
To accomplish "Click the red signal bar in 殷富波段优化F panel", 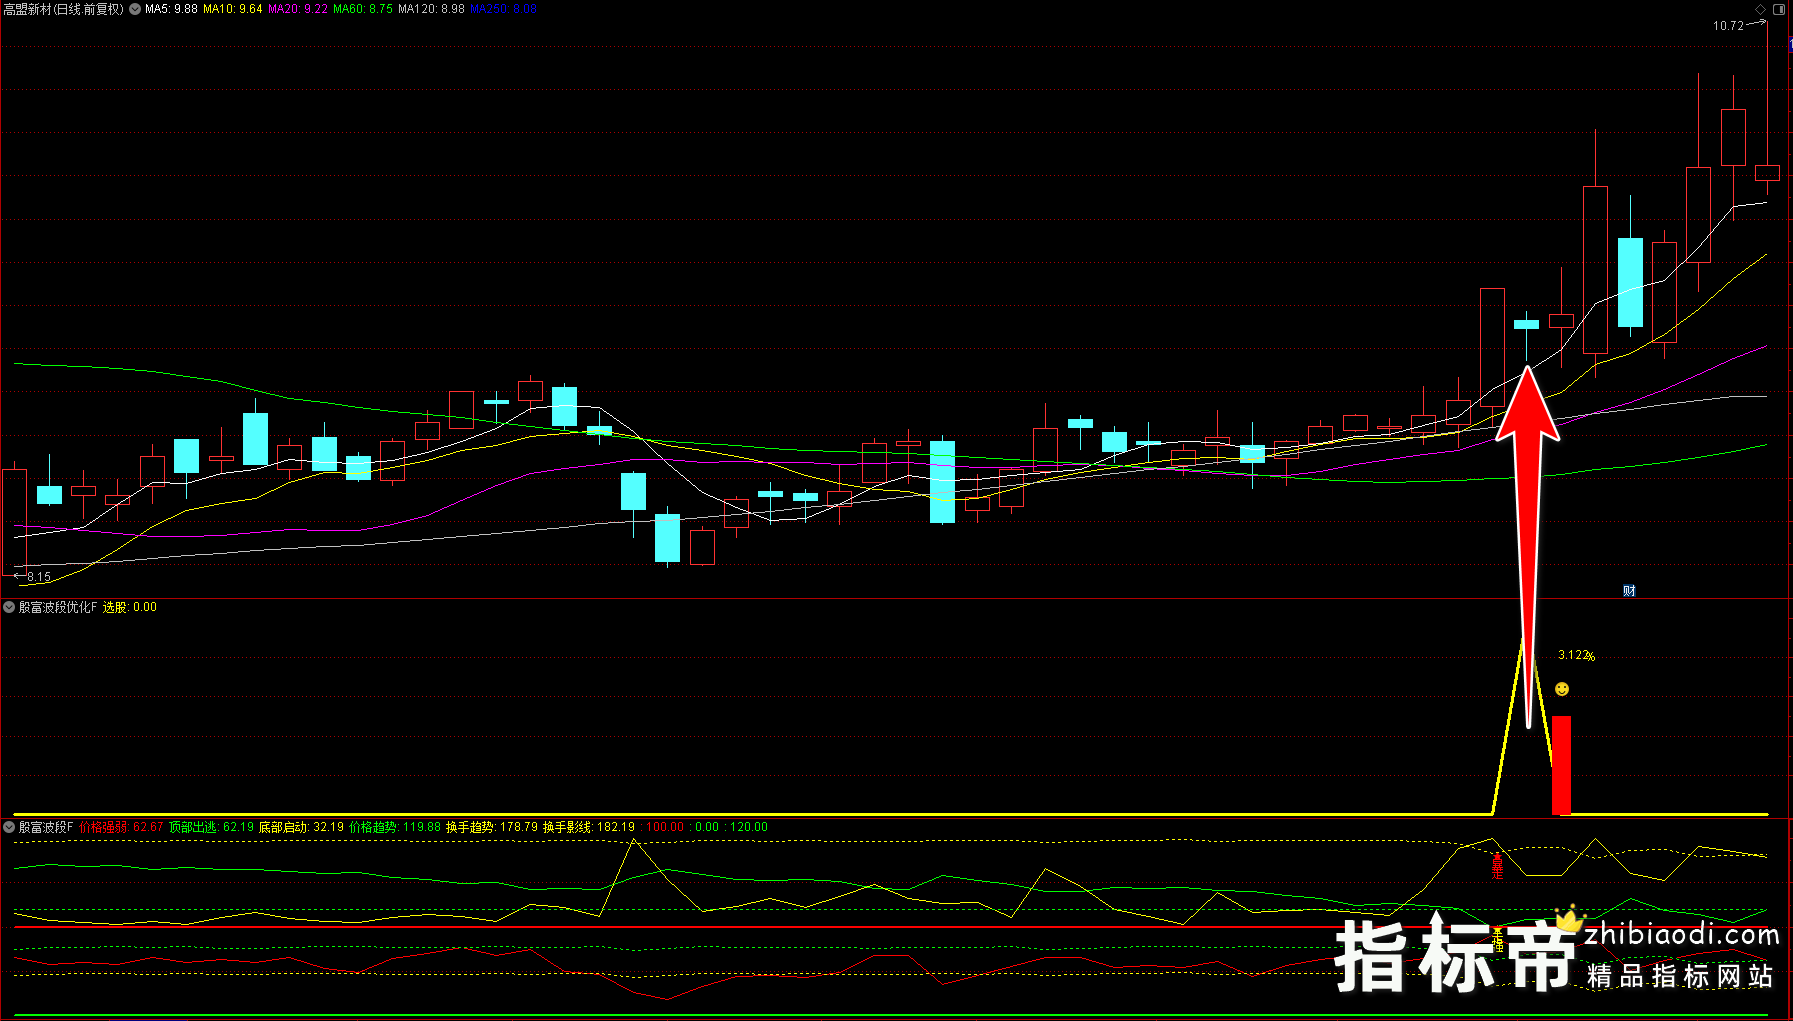I will tap(1561, 765).
